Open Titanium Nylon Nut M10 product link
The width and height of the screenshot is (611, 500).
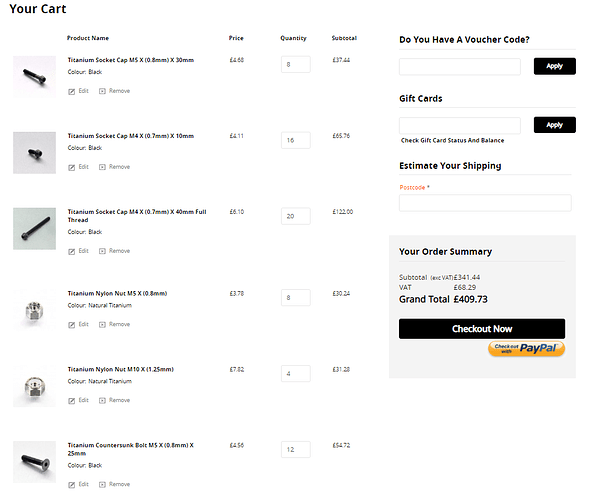pyautogui.click(x=117, y=368)
